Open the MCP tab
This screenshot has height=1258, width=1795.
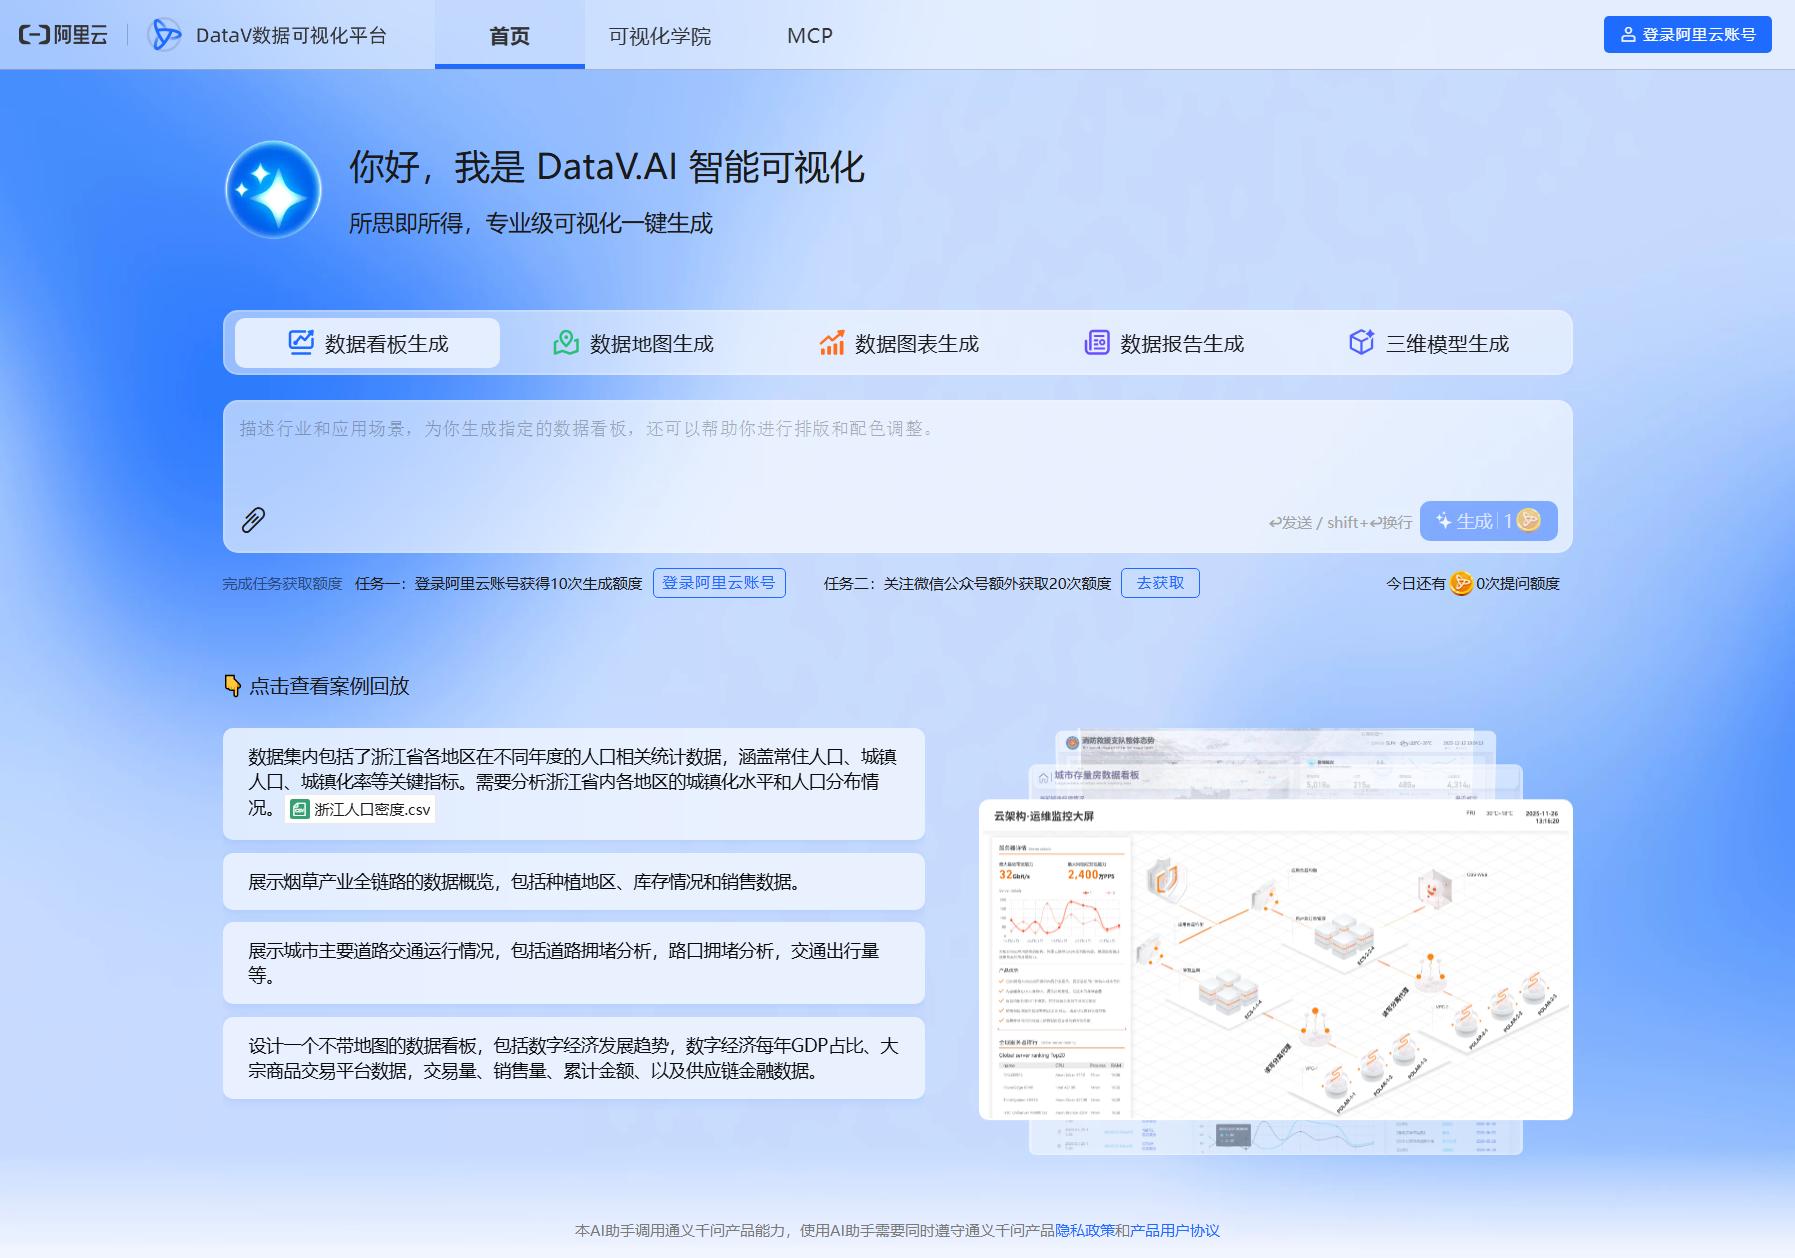[810, 35]
